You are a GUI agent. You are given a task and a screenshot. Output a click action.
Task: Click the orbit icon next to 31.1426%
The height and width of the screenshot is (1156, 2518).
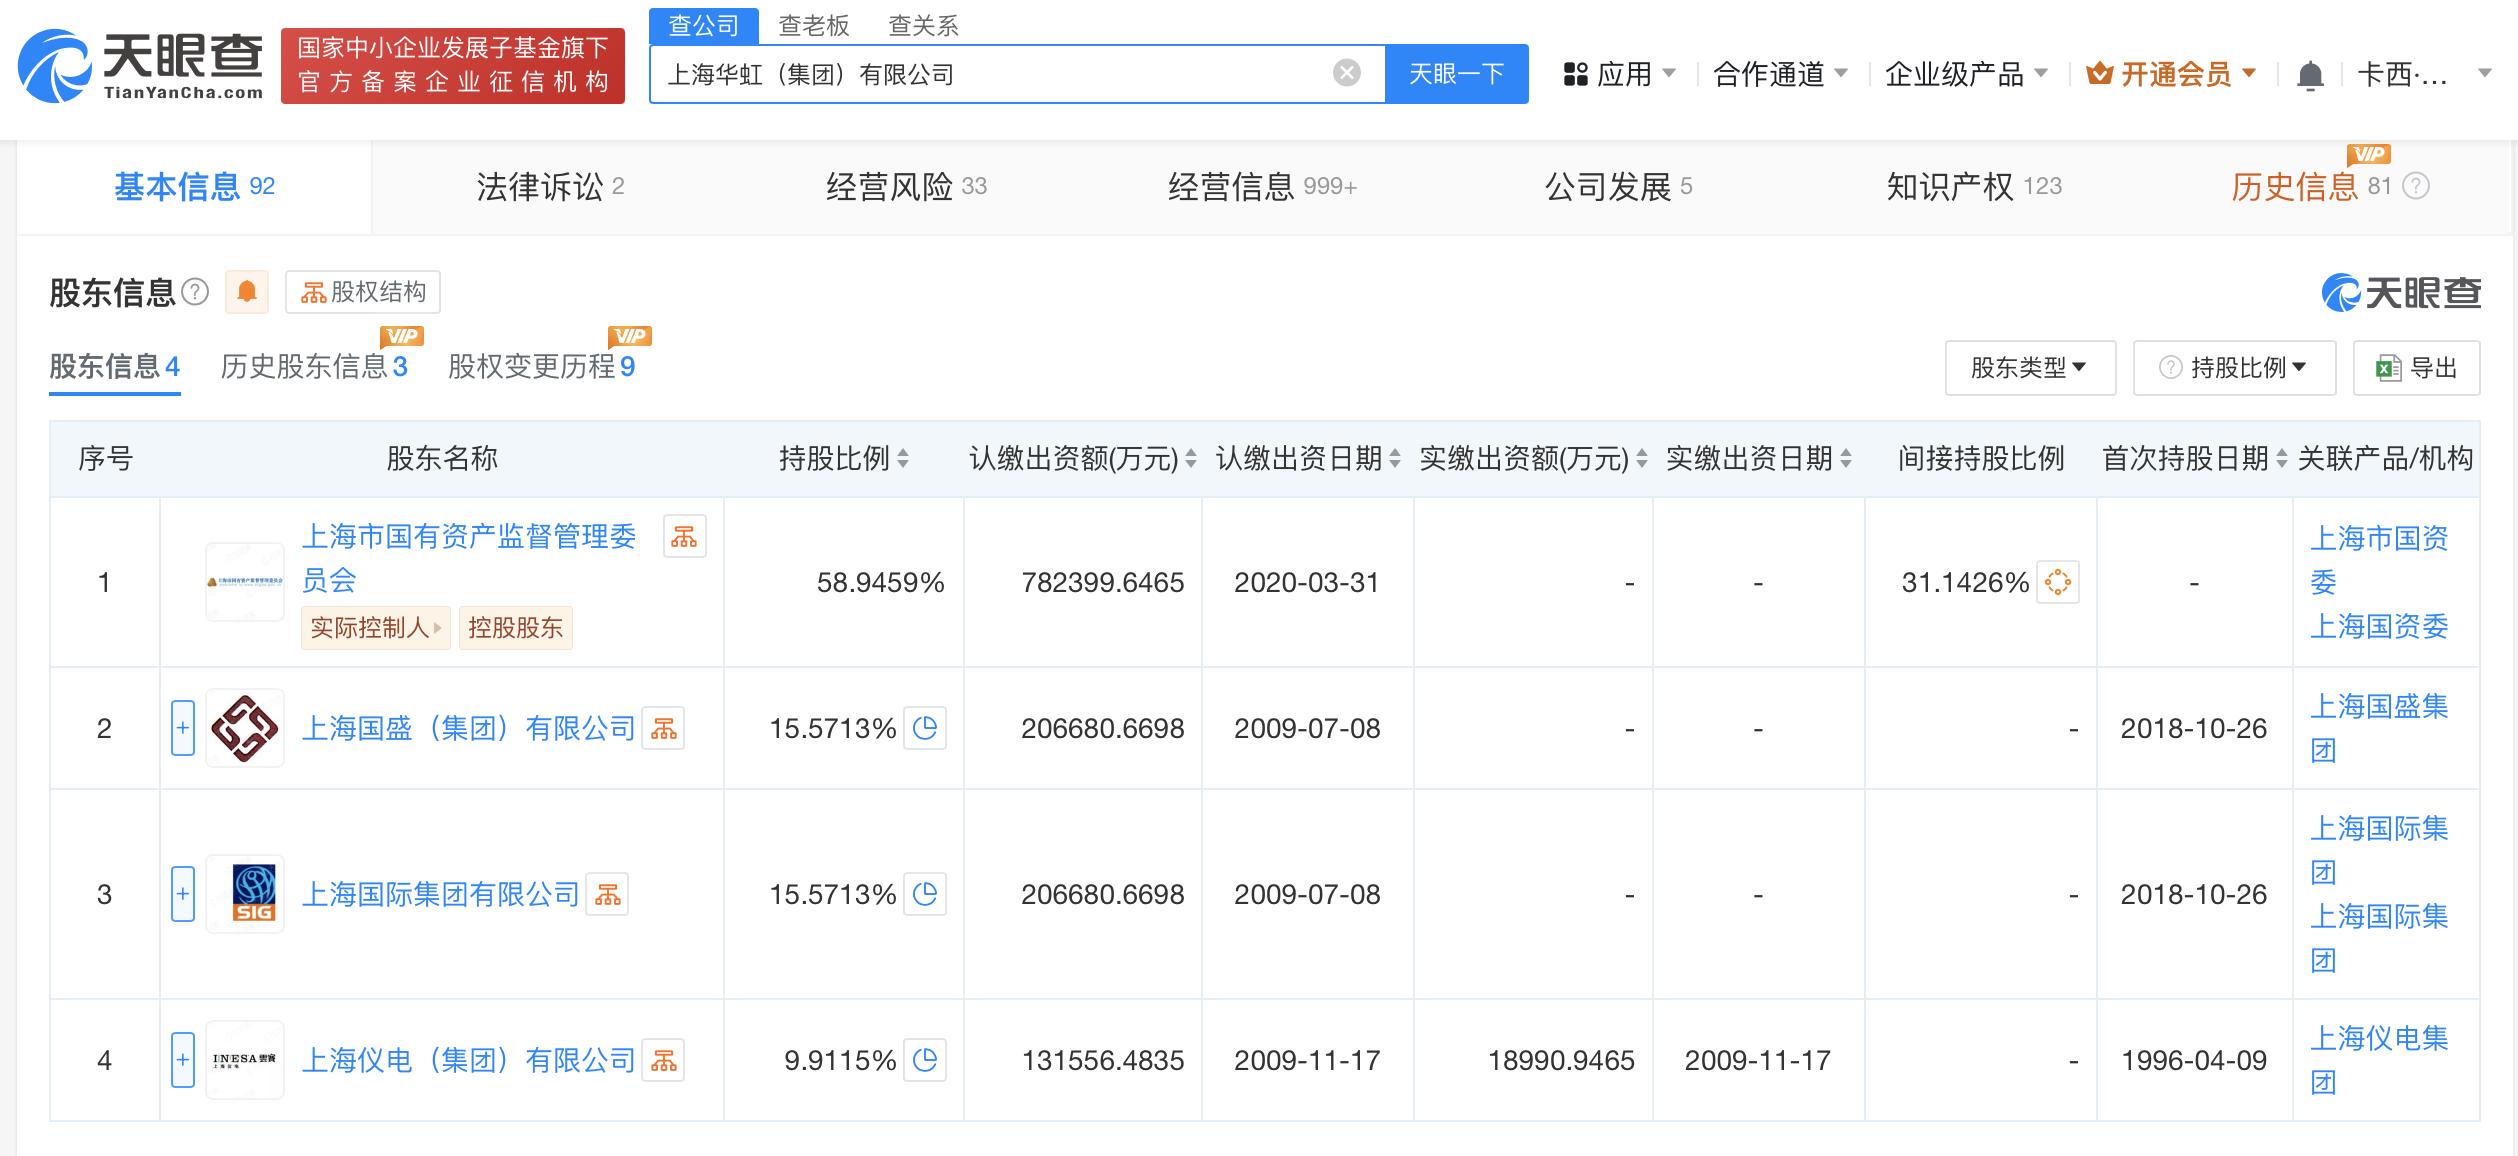pos(2055,583)
